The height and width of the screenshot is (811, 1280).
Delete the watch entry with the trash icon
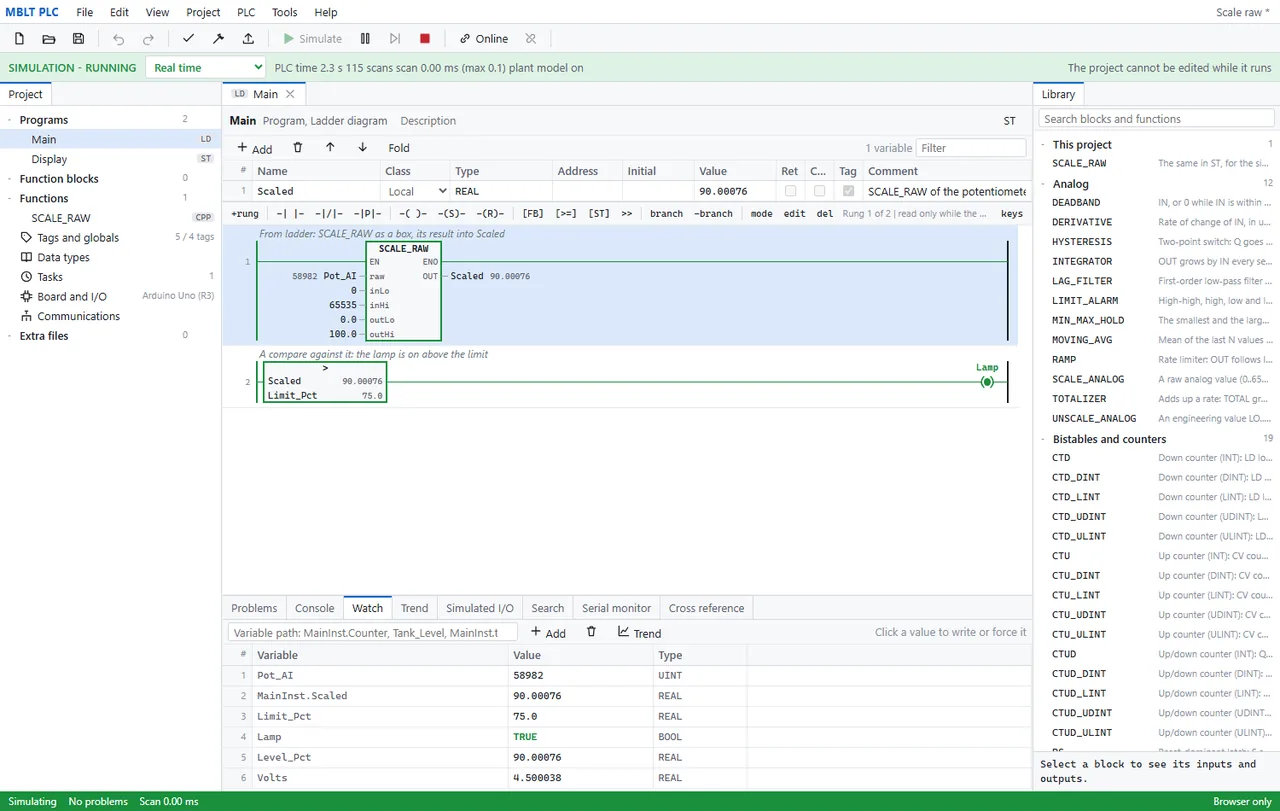pyautogui.click(x=591, y=632)
